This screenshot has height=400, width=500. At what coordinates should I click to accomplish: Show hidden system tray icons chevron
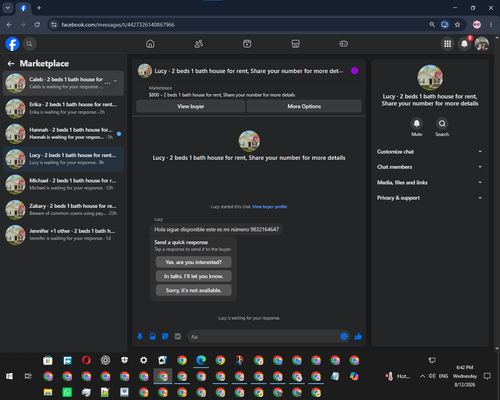(422, 376)
